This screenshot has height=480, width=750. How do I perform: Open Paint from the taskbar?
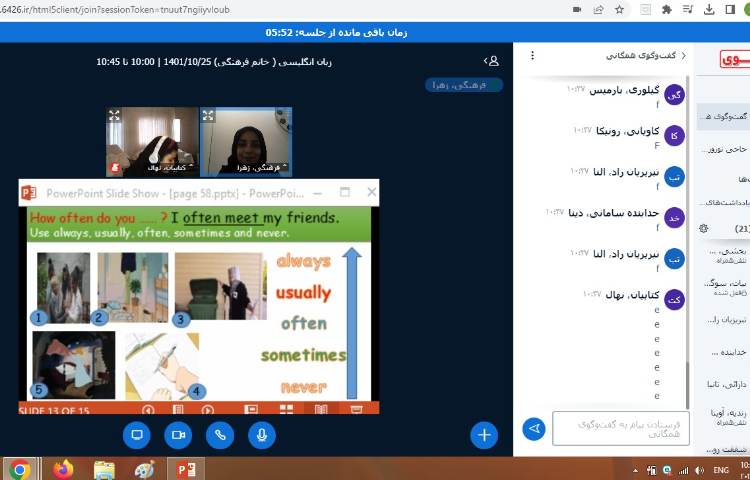tap(144, 469)
